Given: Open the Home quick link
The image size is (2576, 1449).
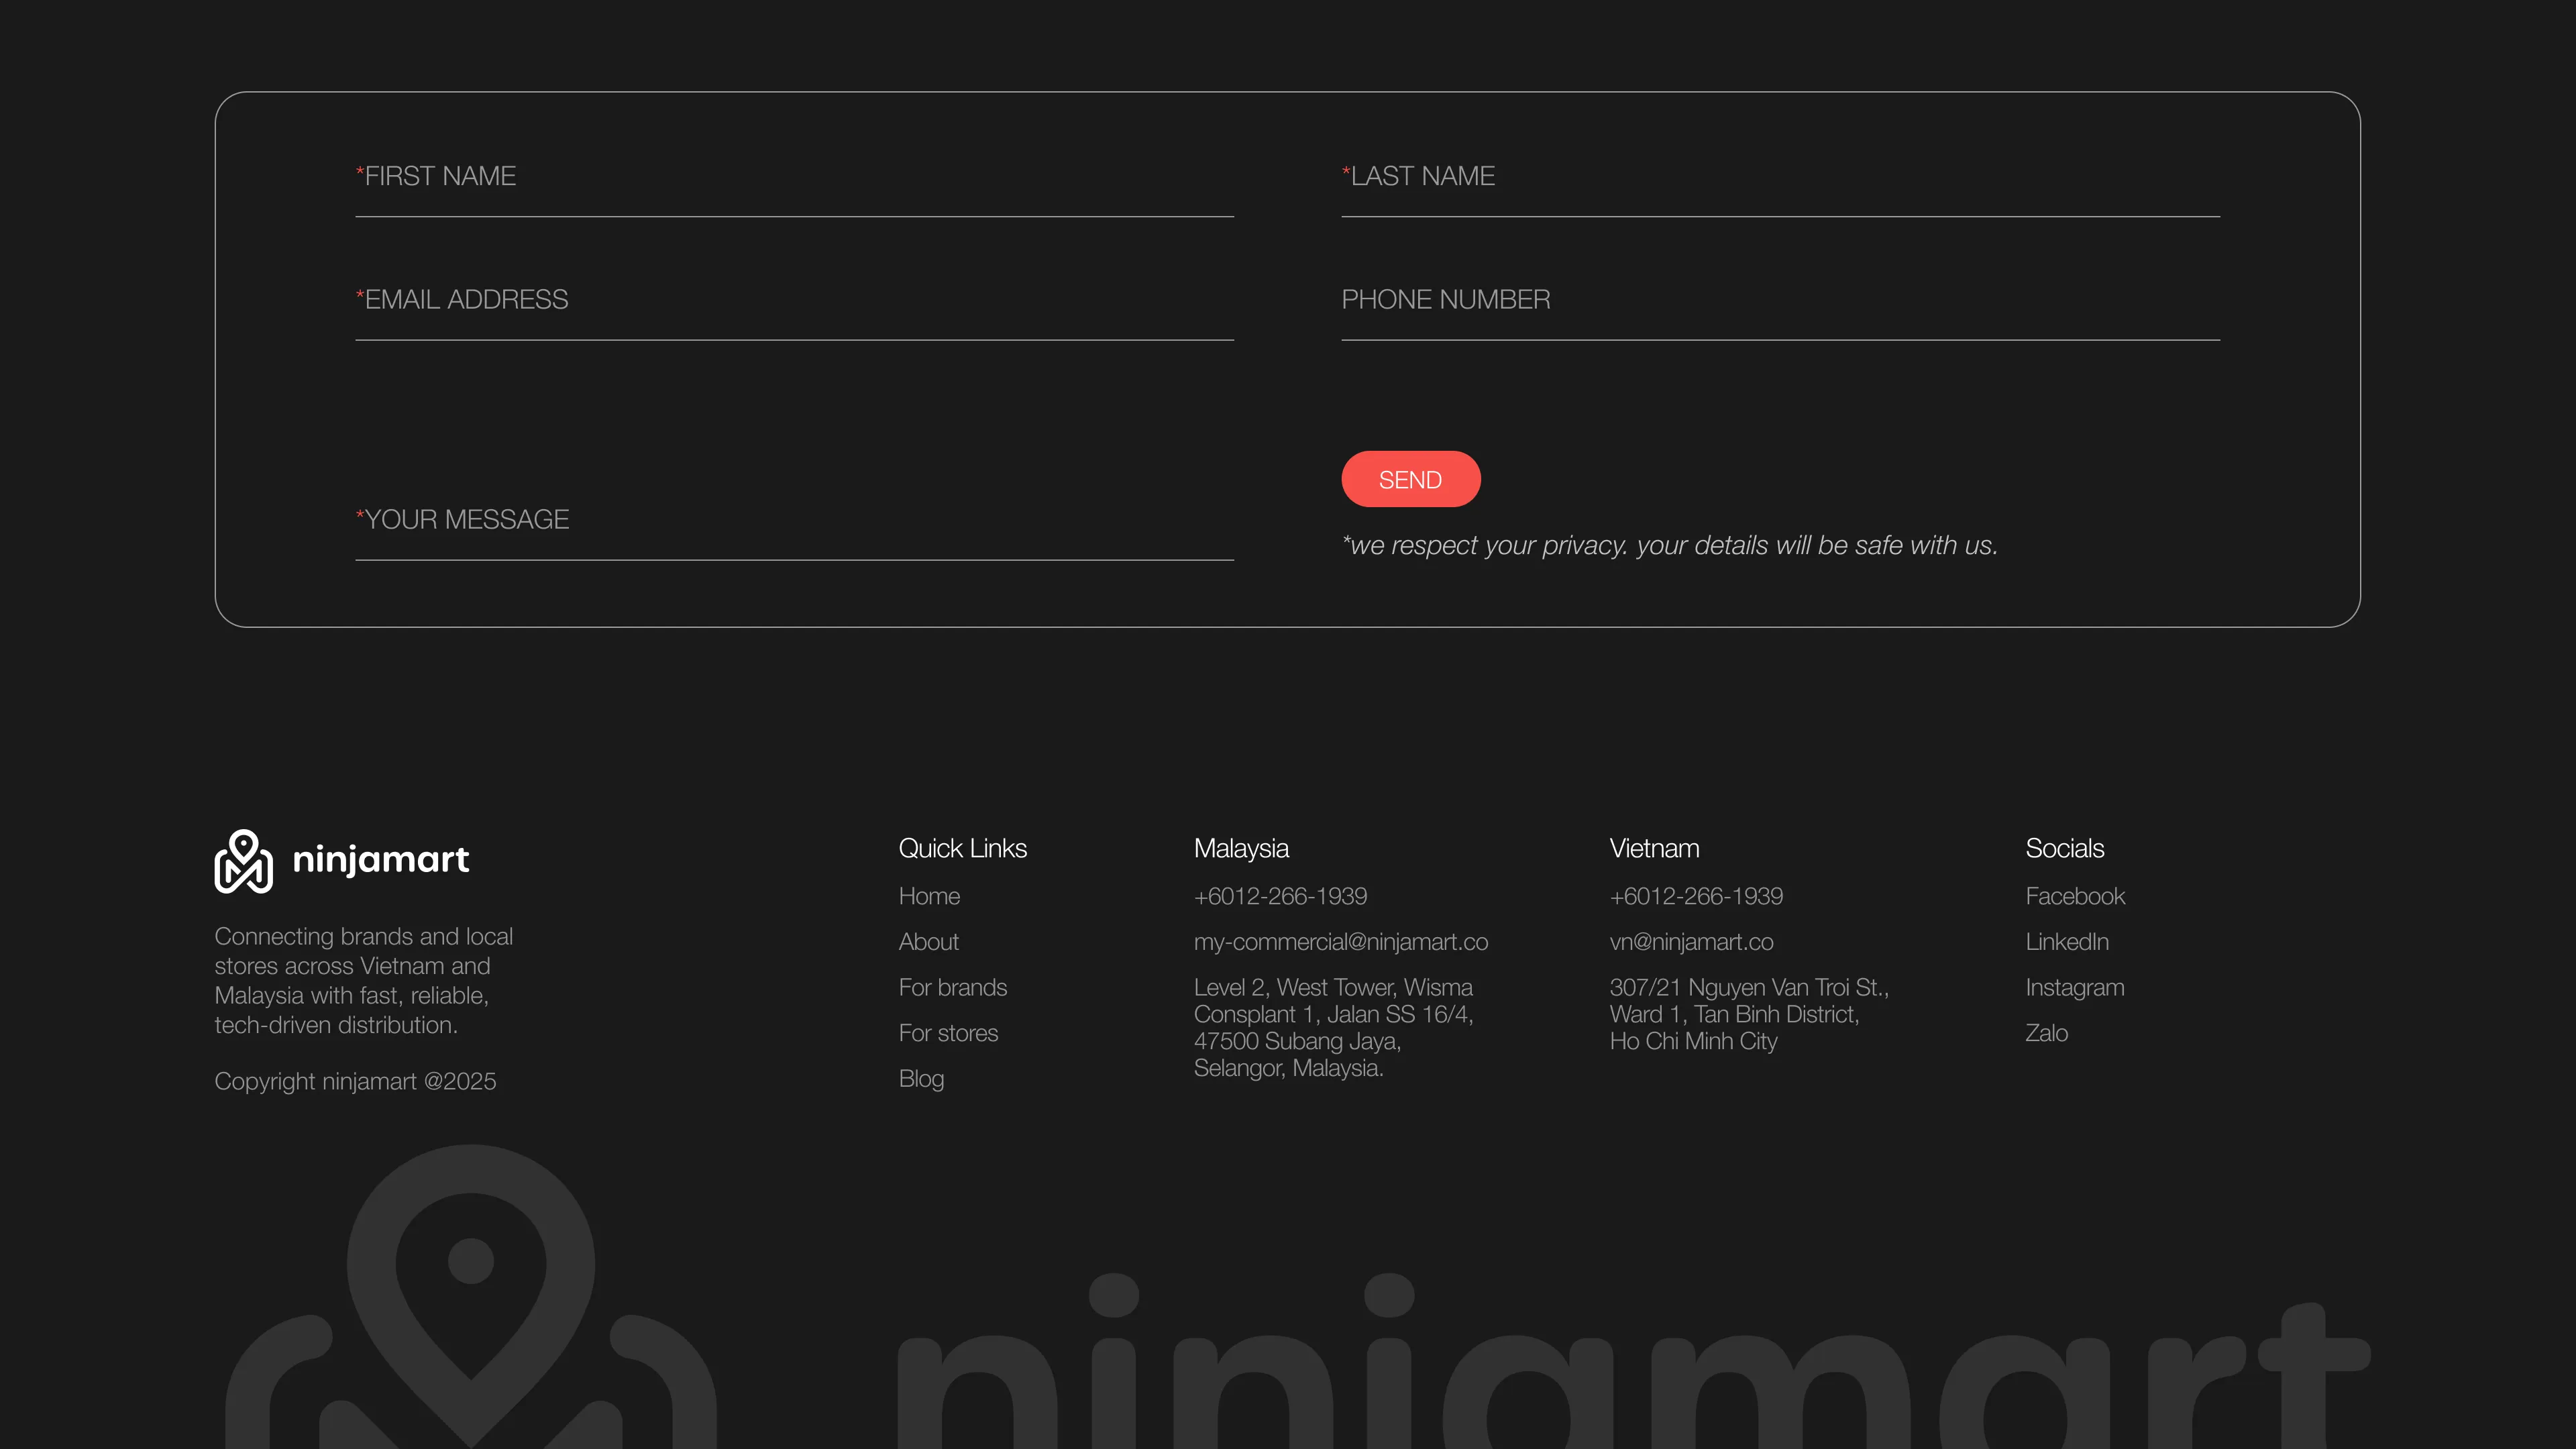Looking at the screenshot, I should [929, 896].
